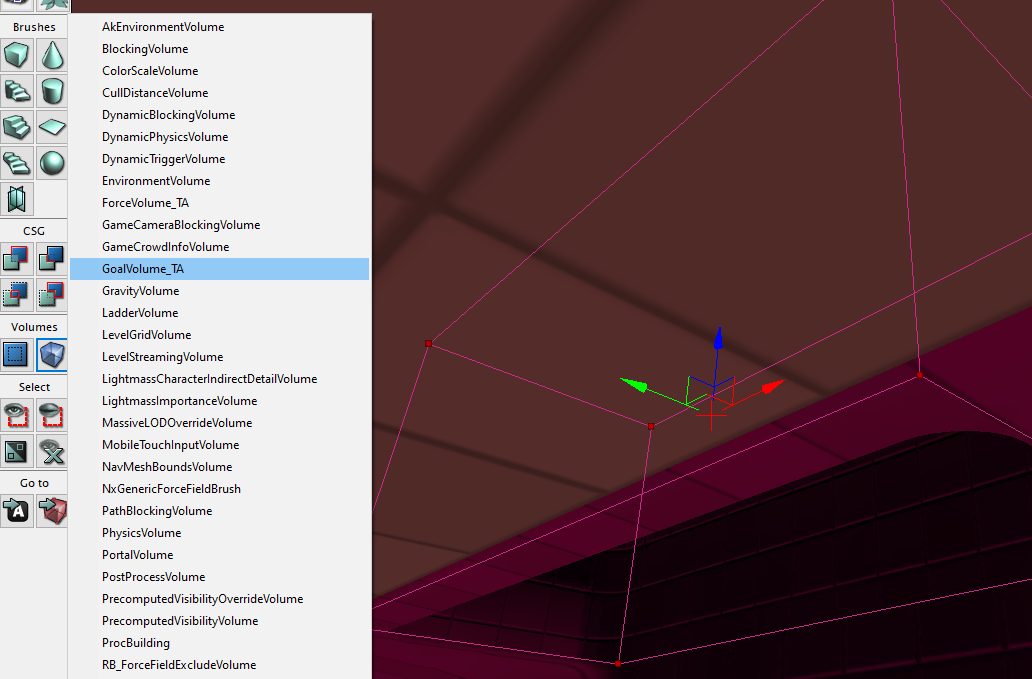
Task: Select BlockingVolume in the menu
Action: point(145,49)
